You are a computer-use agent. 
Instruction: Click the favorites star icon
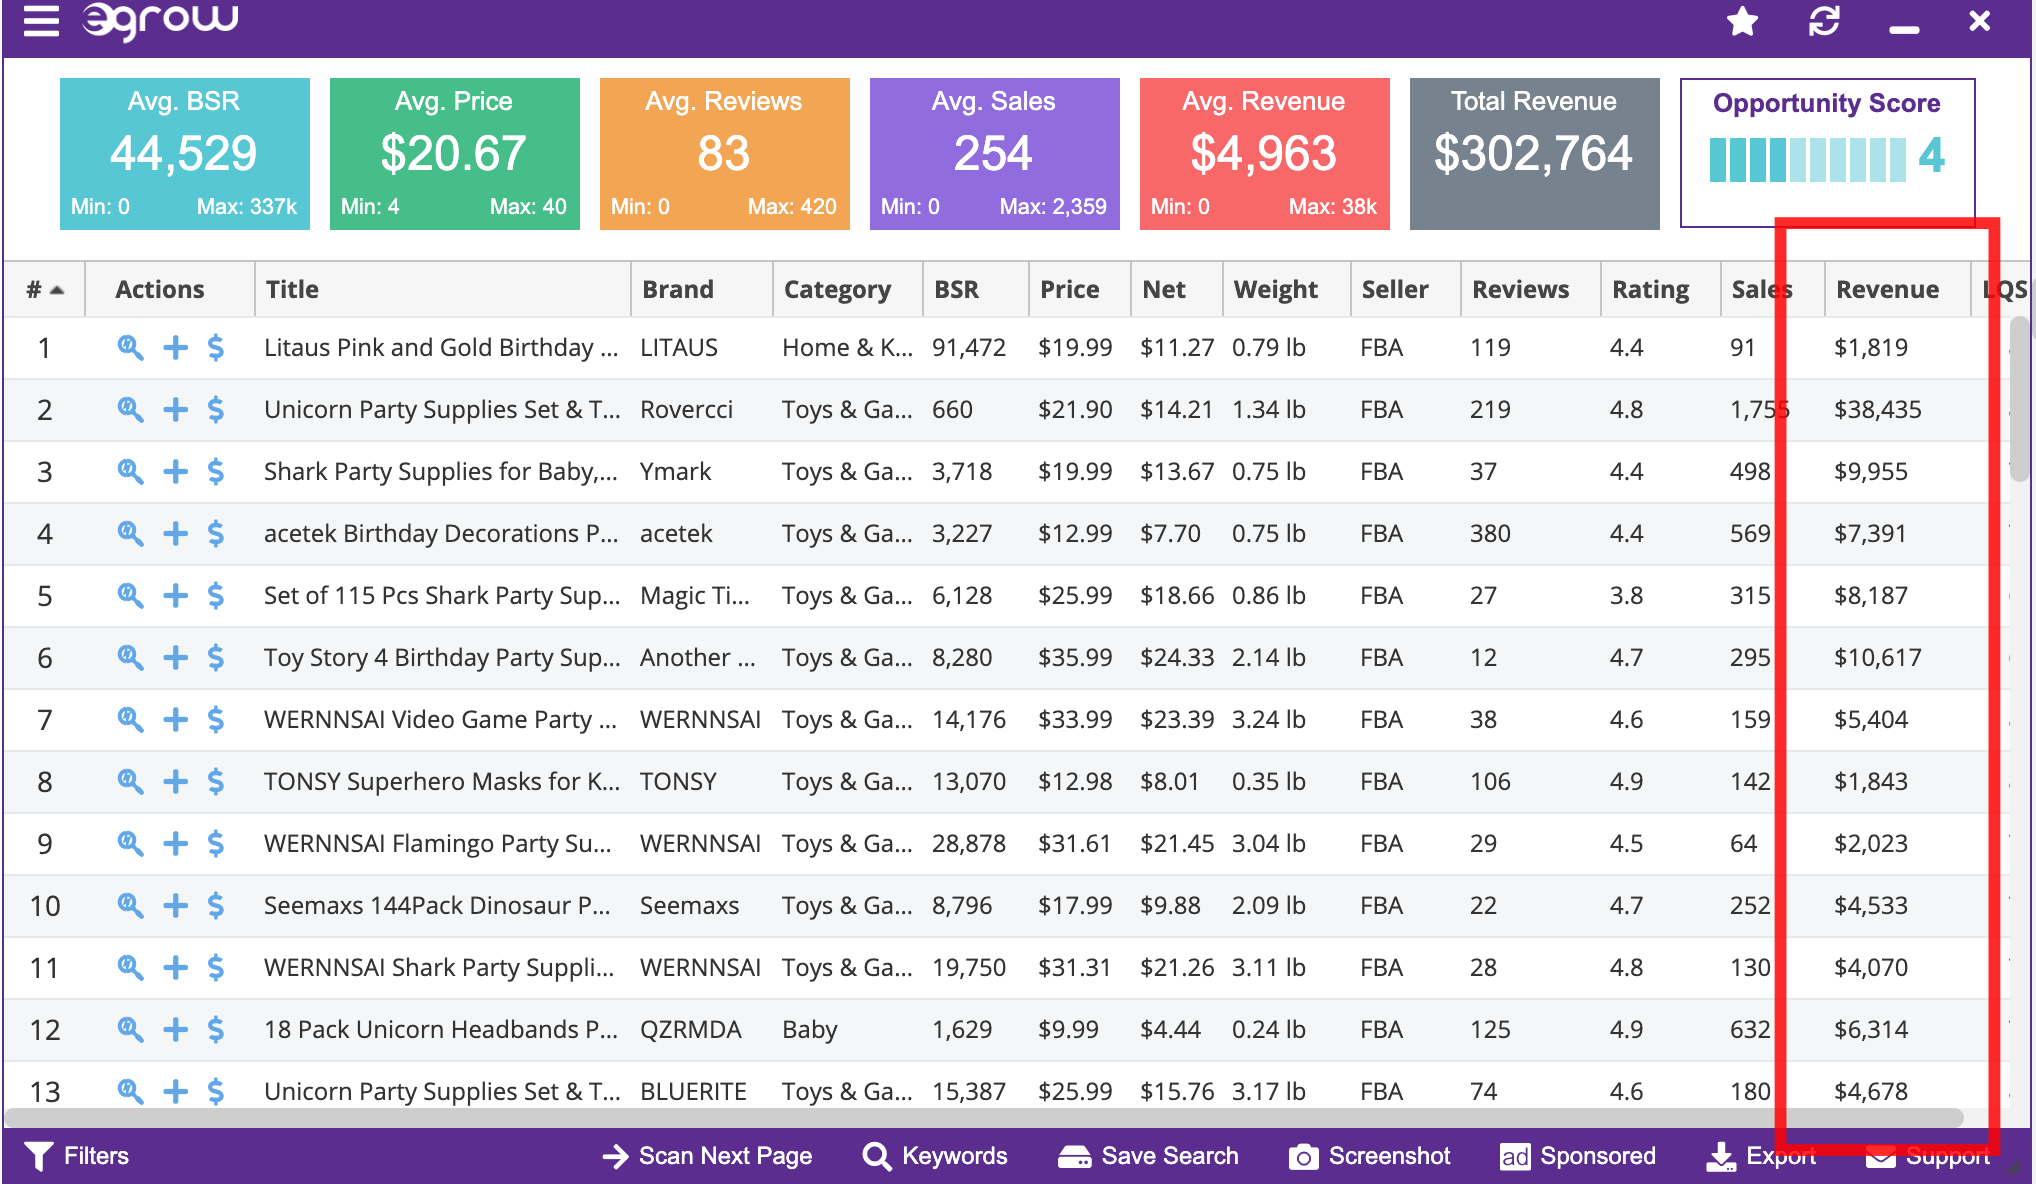point(1742,21)
